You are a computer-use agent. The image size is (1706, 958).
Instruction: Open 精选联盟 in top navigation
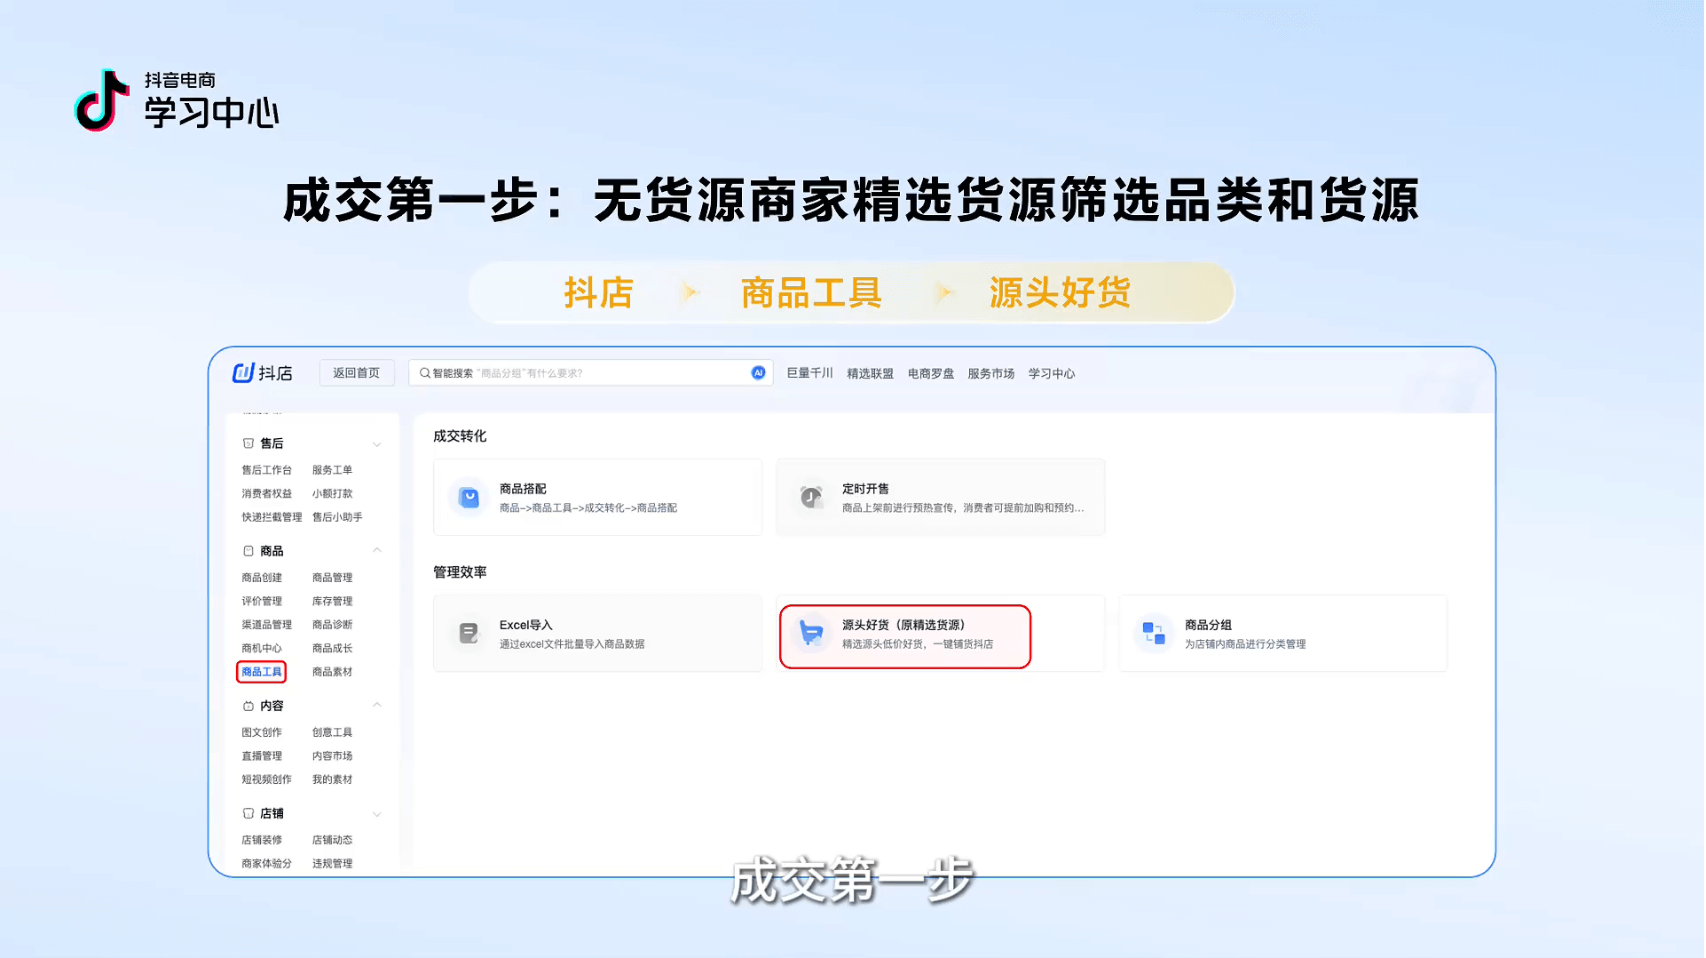870,373
